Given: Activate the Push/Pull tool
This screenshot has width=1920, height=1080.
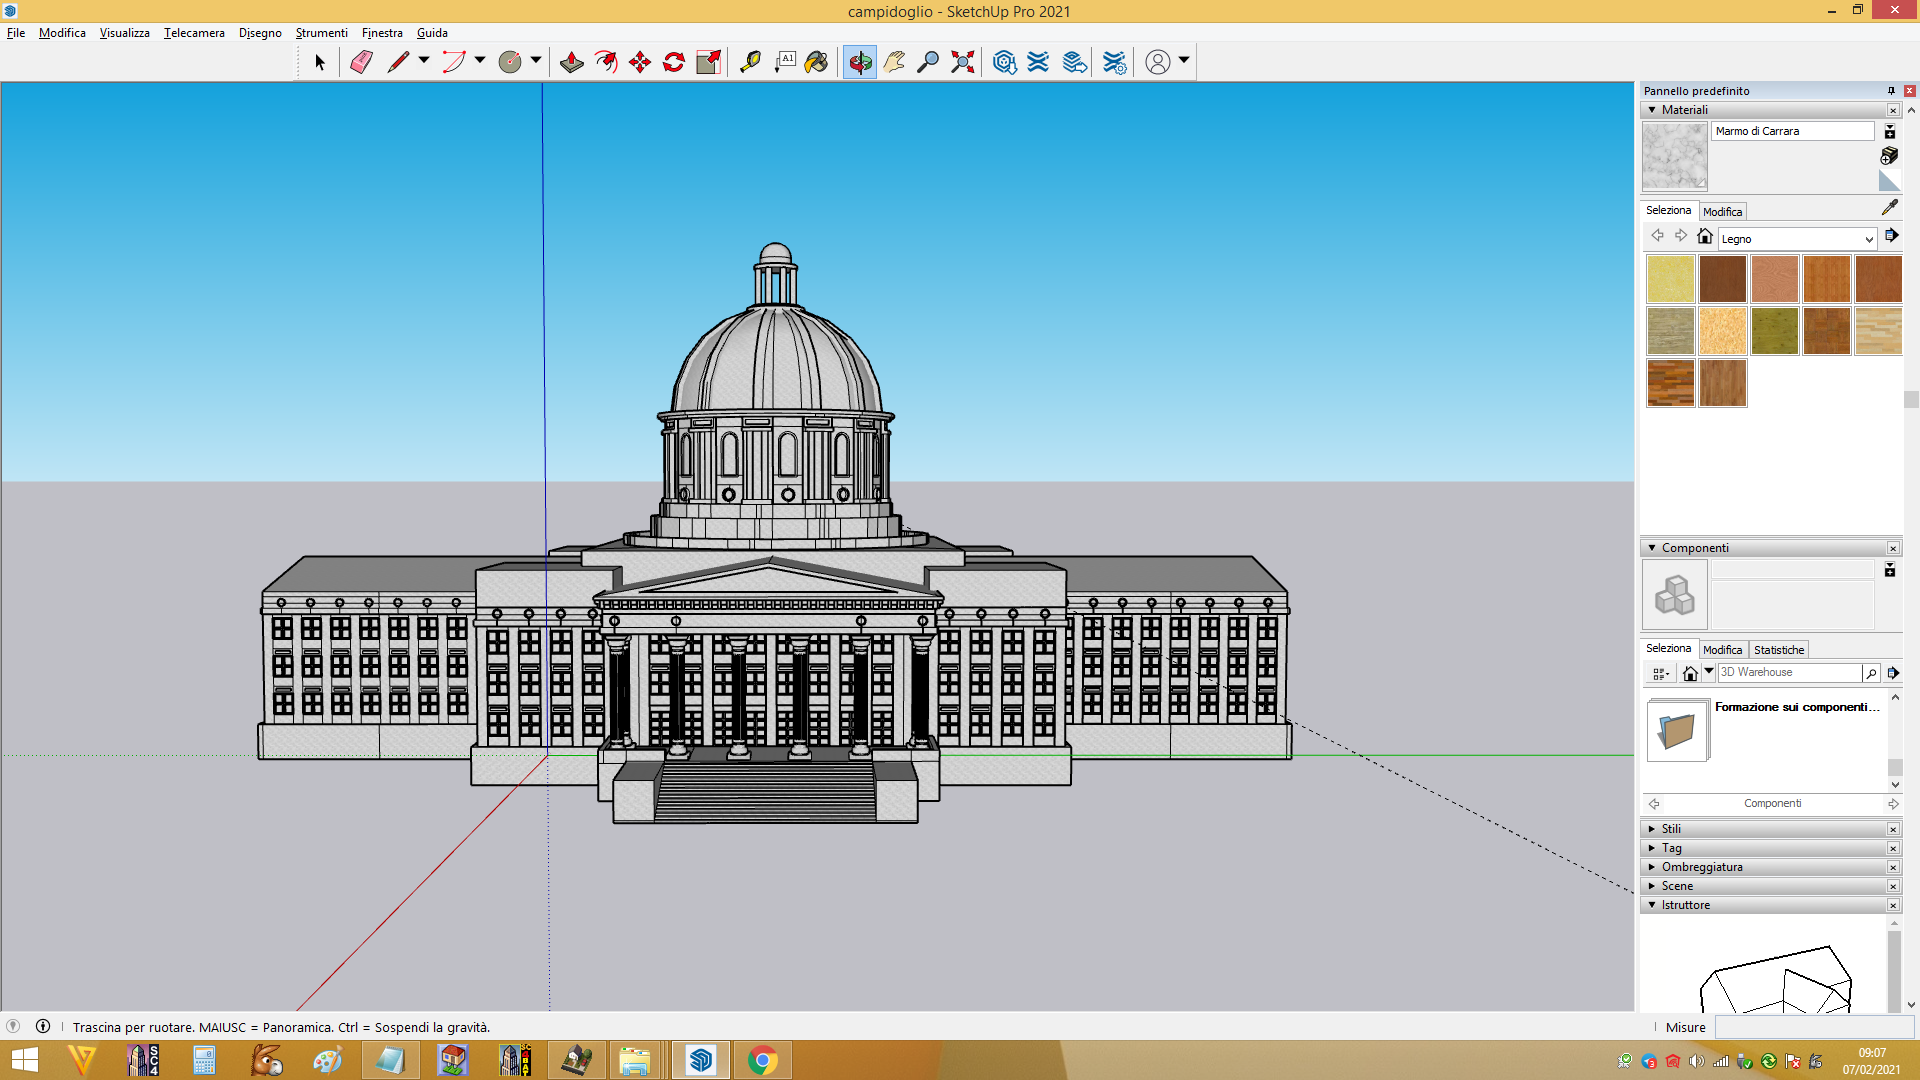Looking at the screenshot, I should pos(571,62).
